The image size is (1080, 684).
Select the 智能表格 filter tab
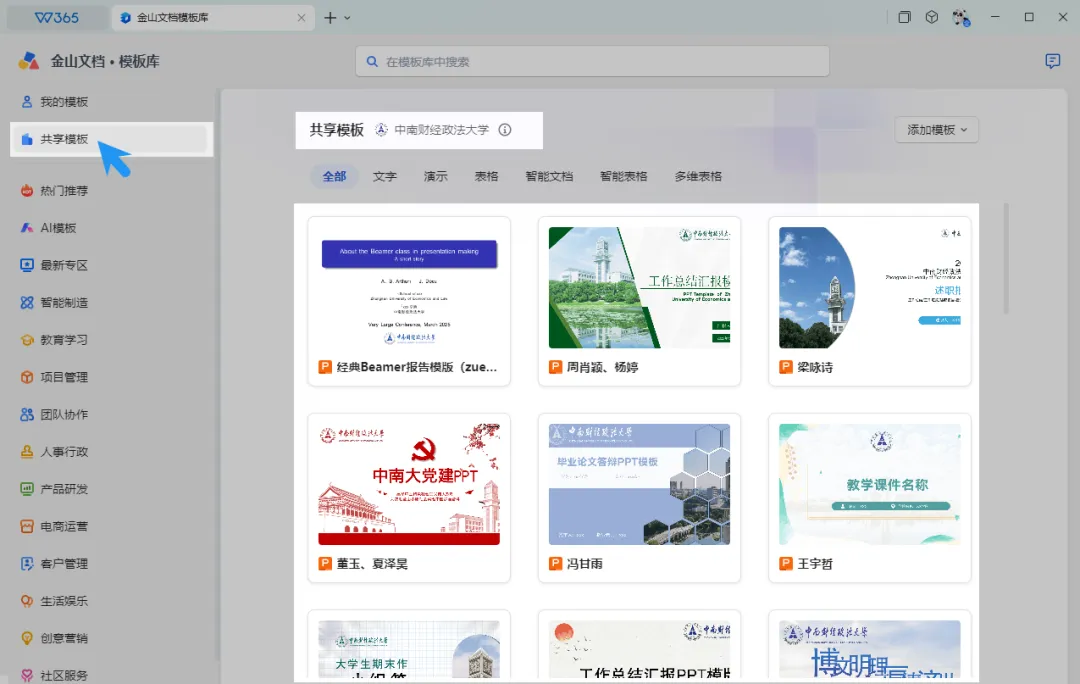pos(623,176)
